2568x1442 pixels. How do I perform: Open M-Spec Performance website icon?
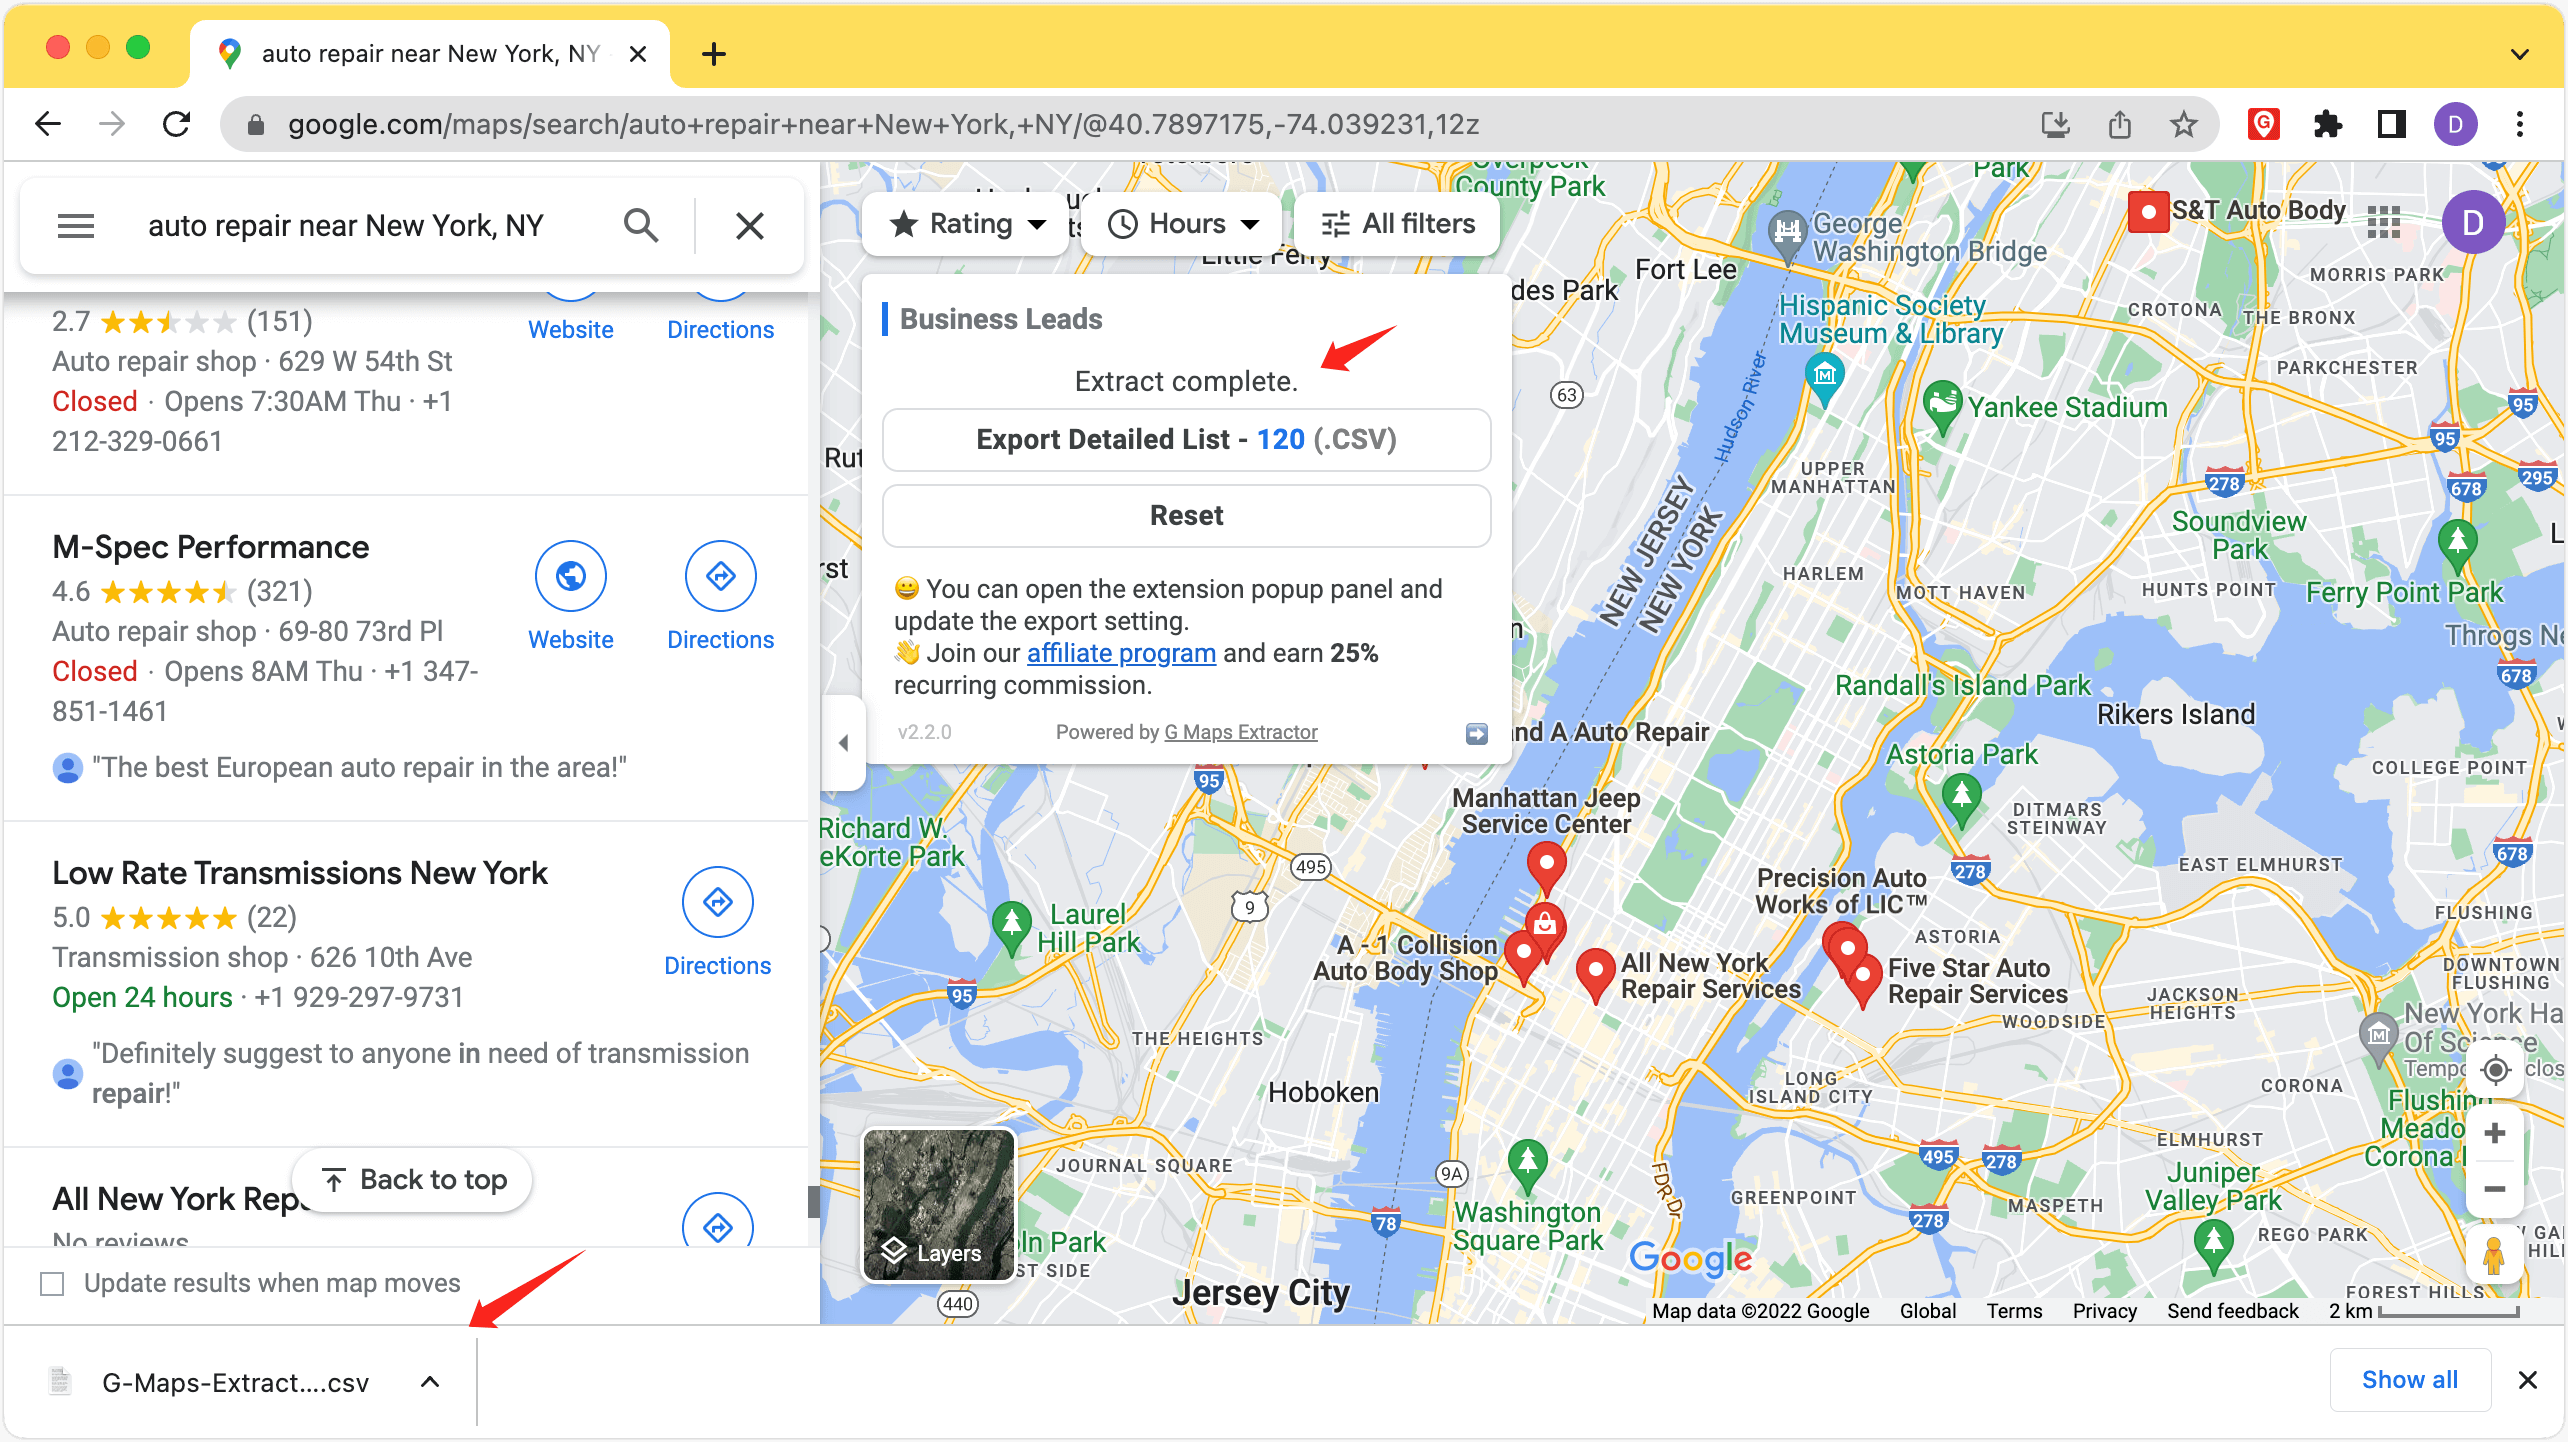point(571,576)
